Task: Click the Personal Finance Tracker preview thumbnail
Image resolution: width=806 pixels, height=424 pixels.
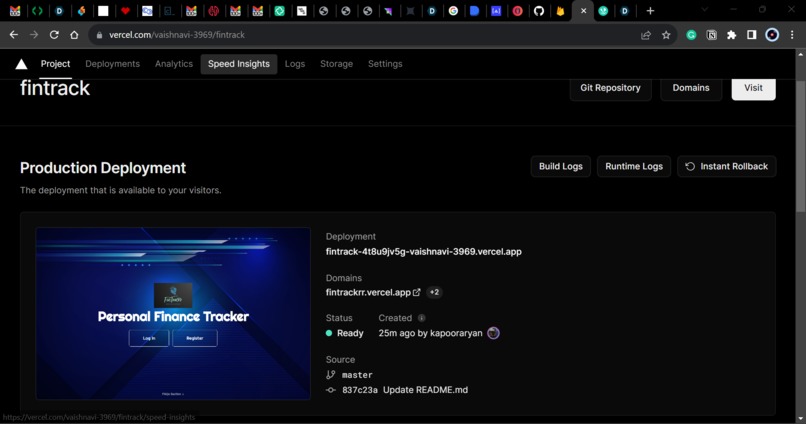Action: [x=173, y=314]
